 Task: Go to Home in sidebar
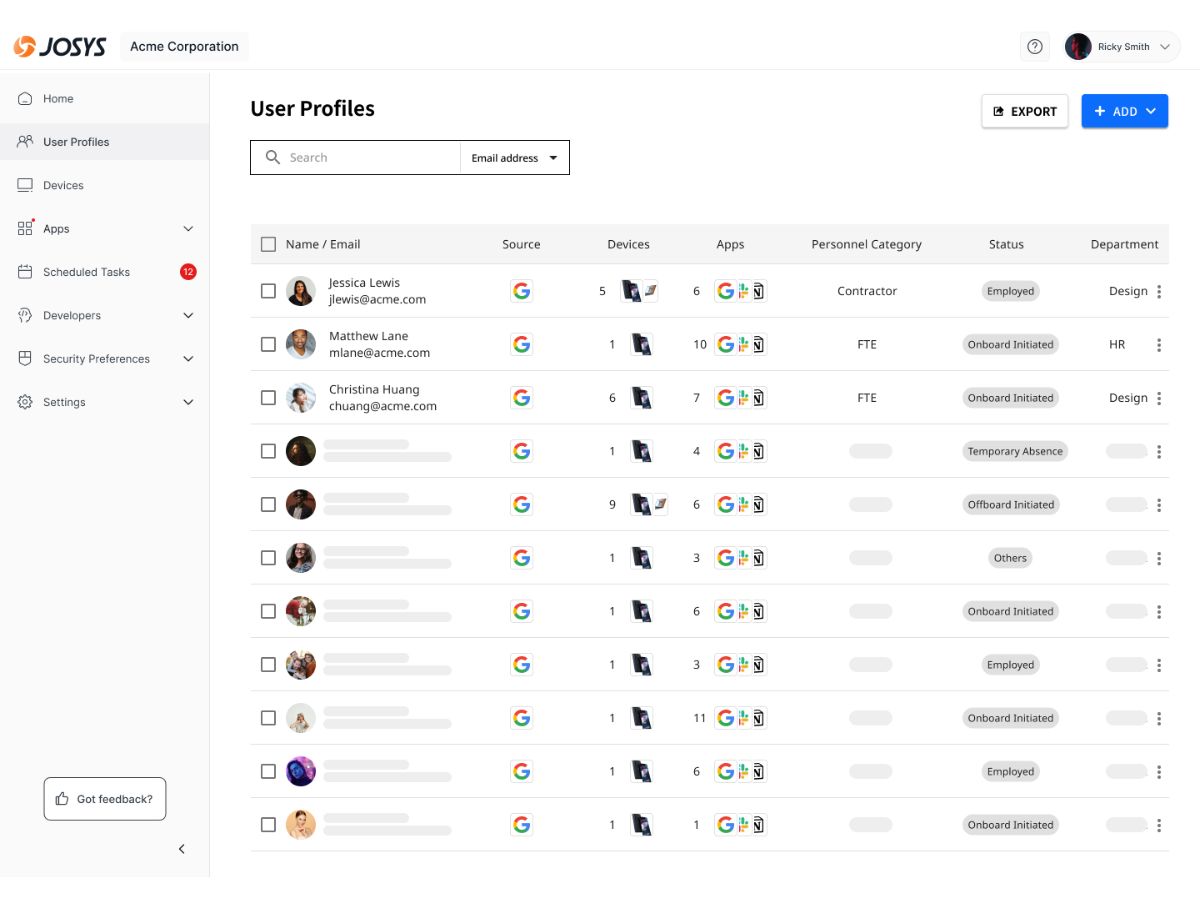(105, 98)
